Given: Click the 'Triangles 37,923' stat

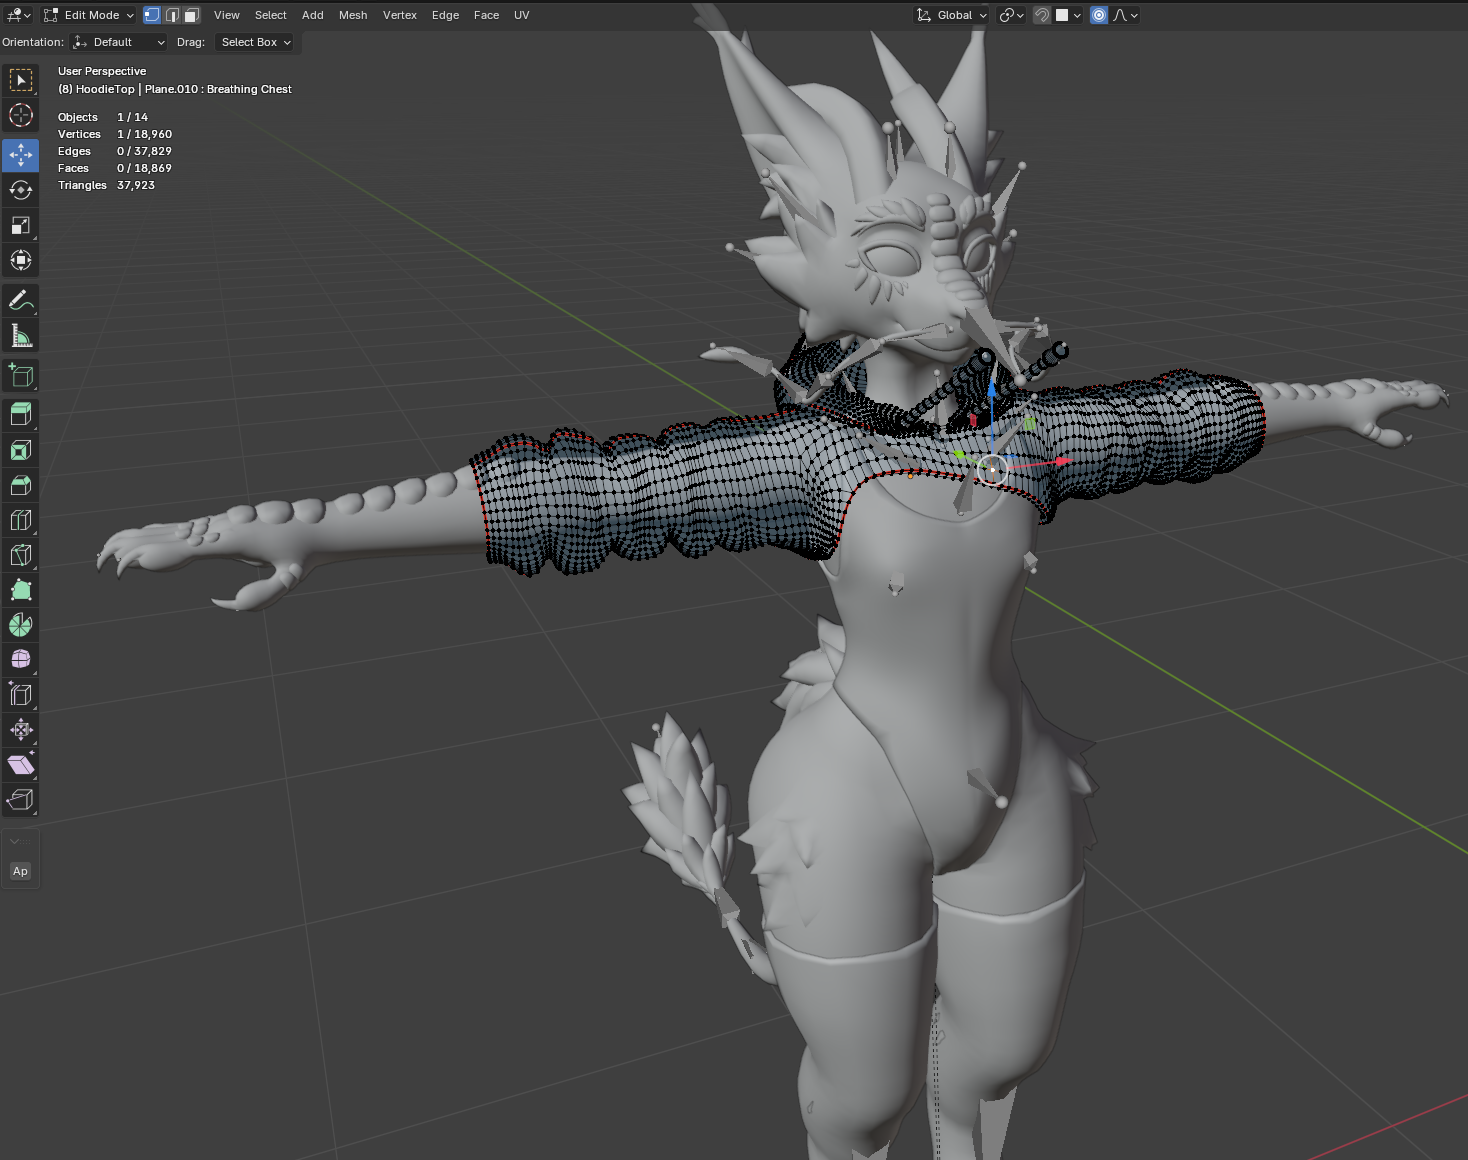Looking at the screenshot, I should 107,185.
